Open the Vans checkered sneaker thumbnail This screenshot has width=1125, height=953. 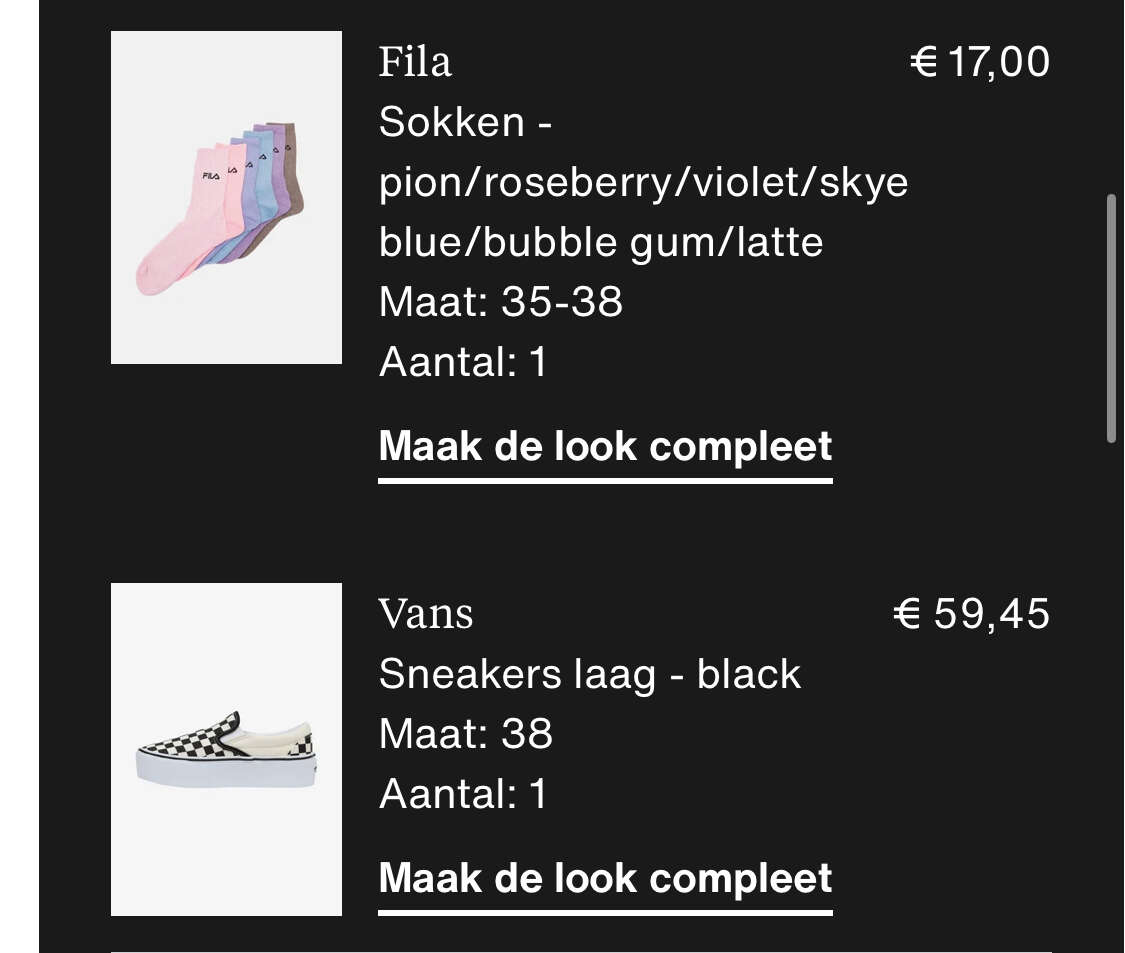click(x=226, y=749)
